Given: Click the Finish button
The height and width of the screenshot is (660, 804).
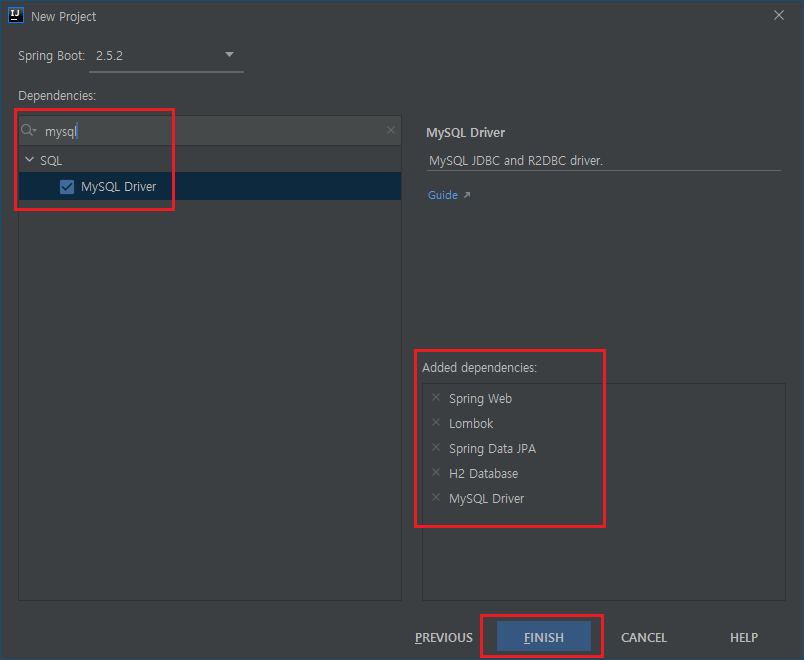Looking at the screenshot, I should (544, 637).
